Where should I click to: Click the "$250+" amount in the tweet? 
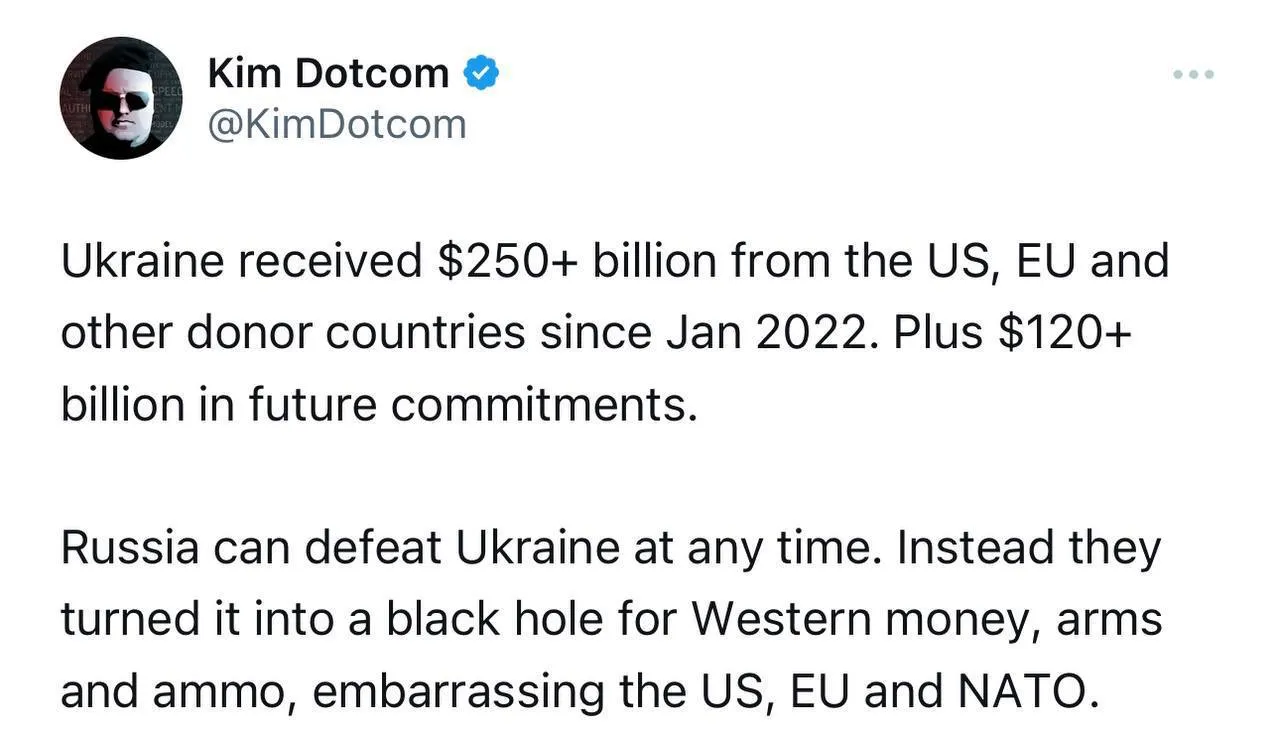(x=508, y=262)
